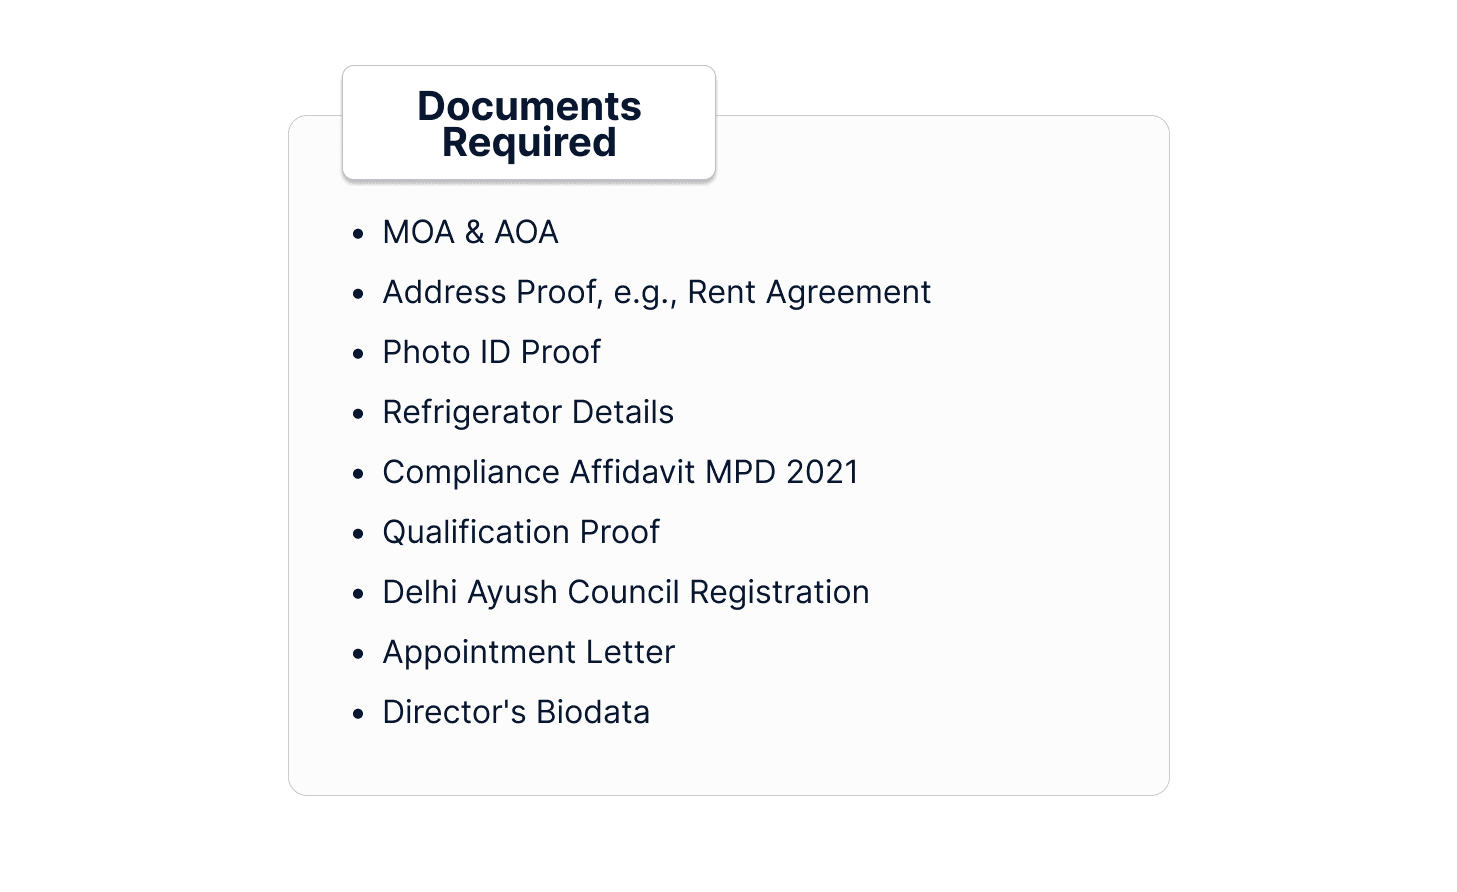Click the Photo ID Proof item
Viewport: 1457px width, 892px height.
click(x=491, y=352)
